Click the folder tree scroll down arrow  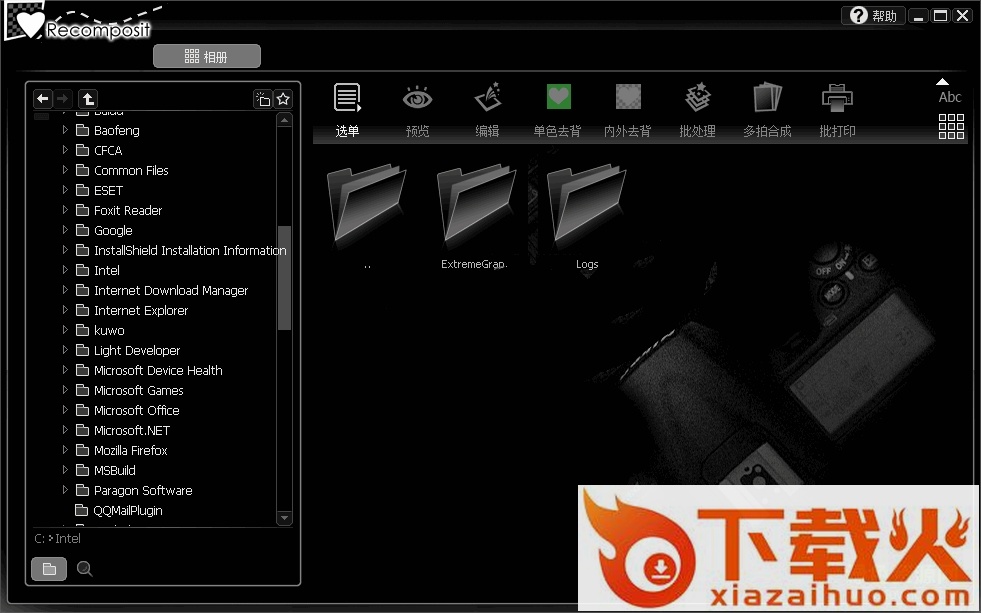[x=284, y=518]
